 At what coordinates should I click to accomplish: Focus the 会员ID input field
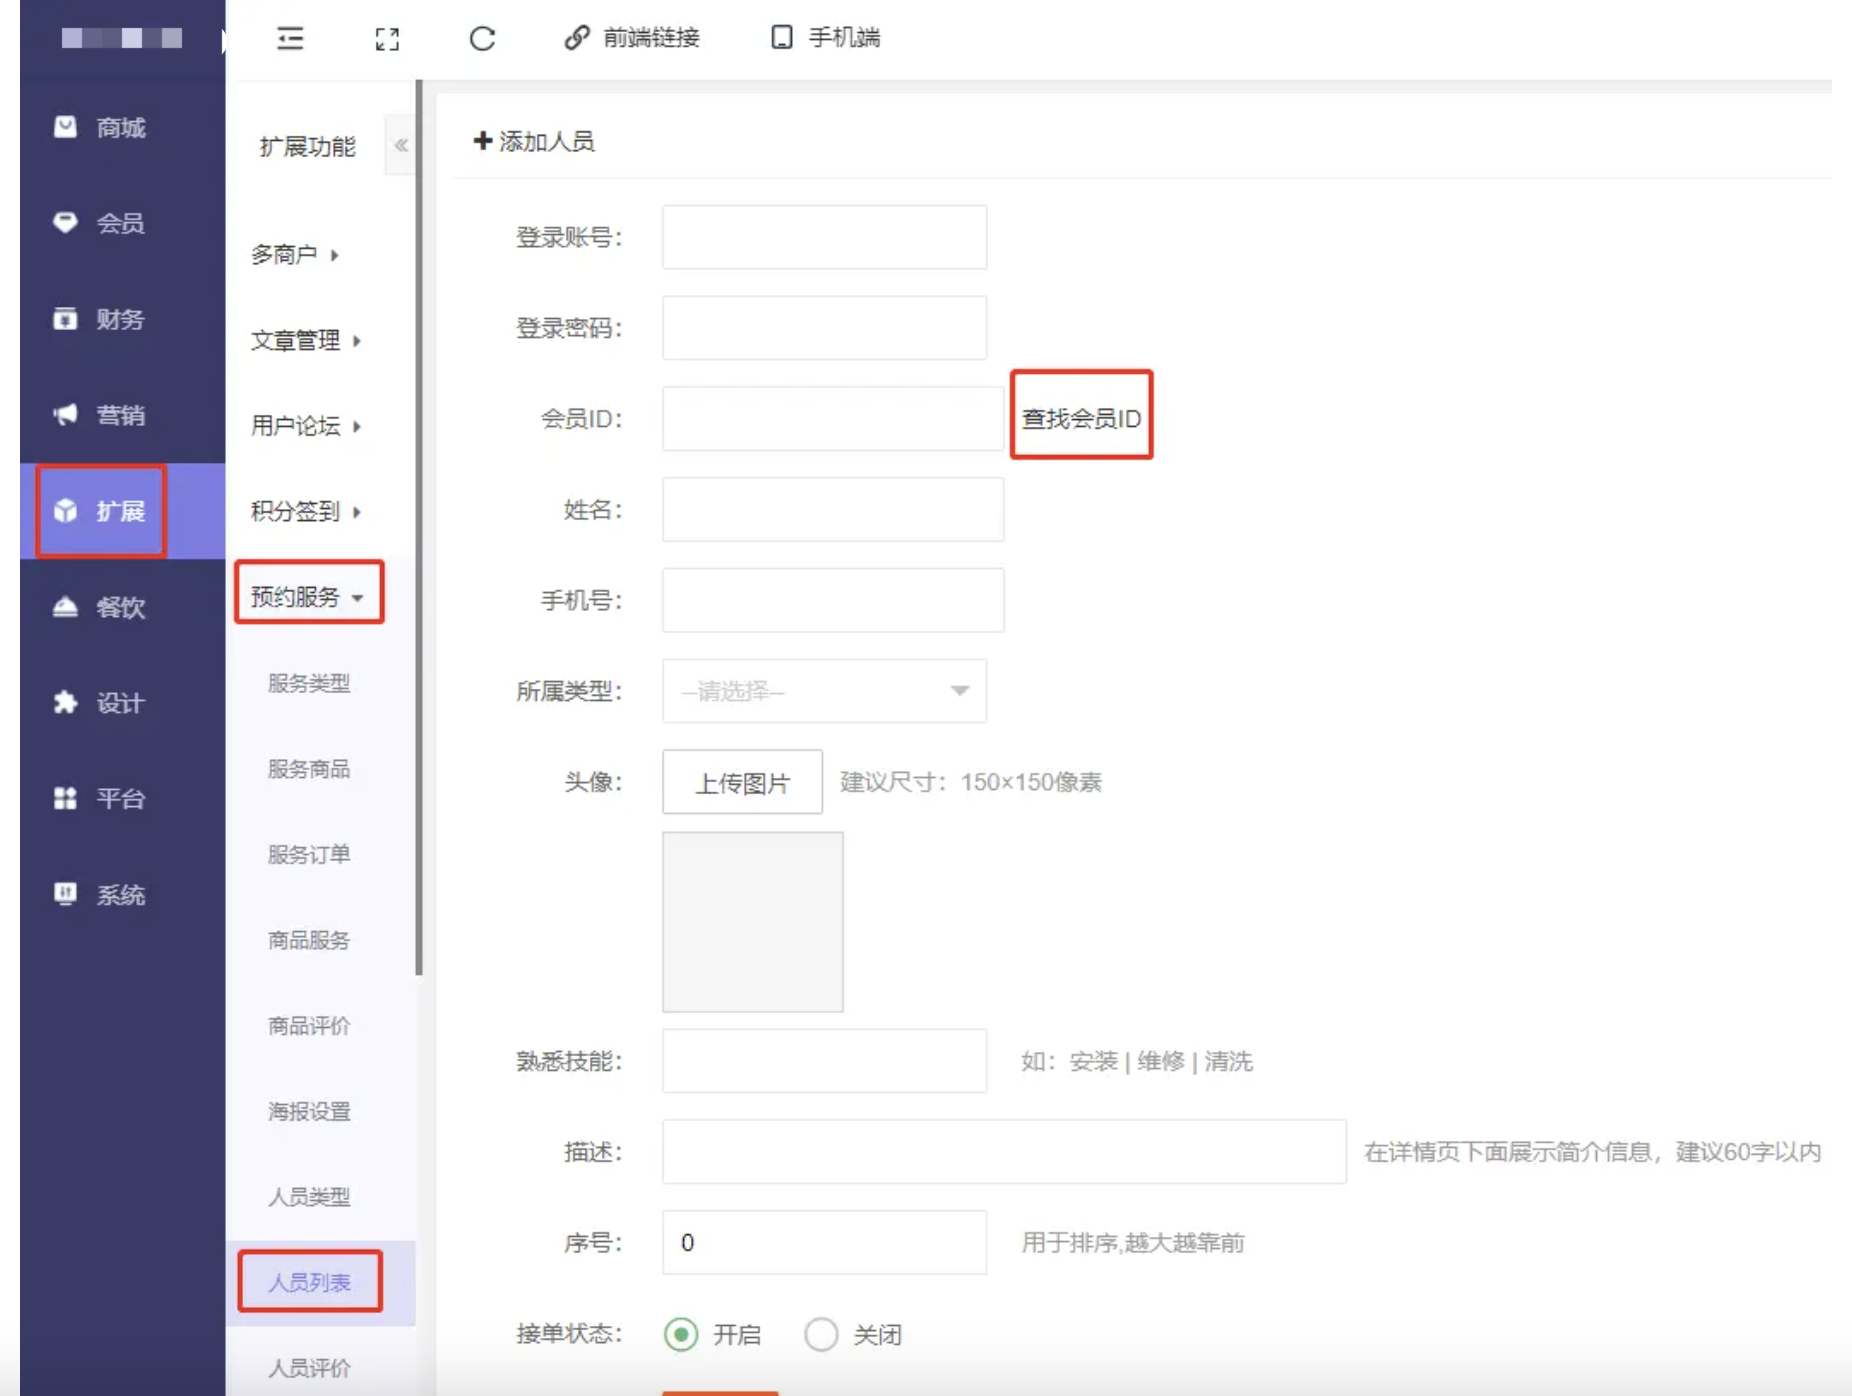point(833,419)
